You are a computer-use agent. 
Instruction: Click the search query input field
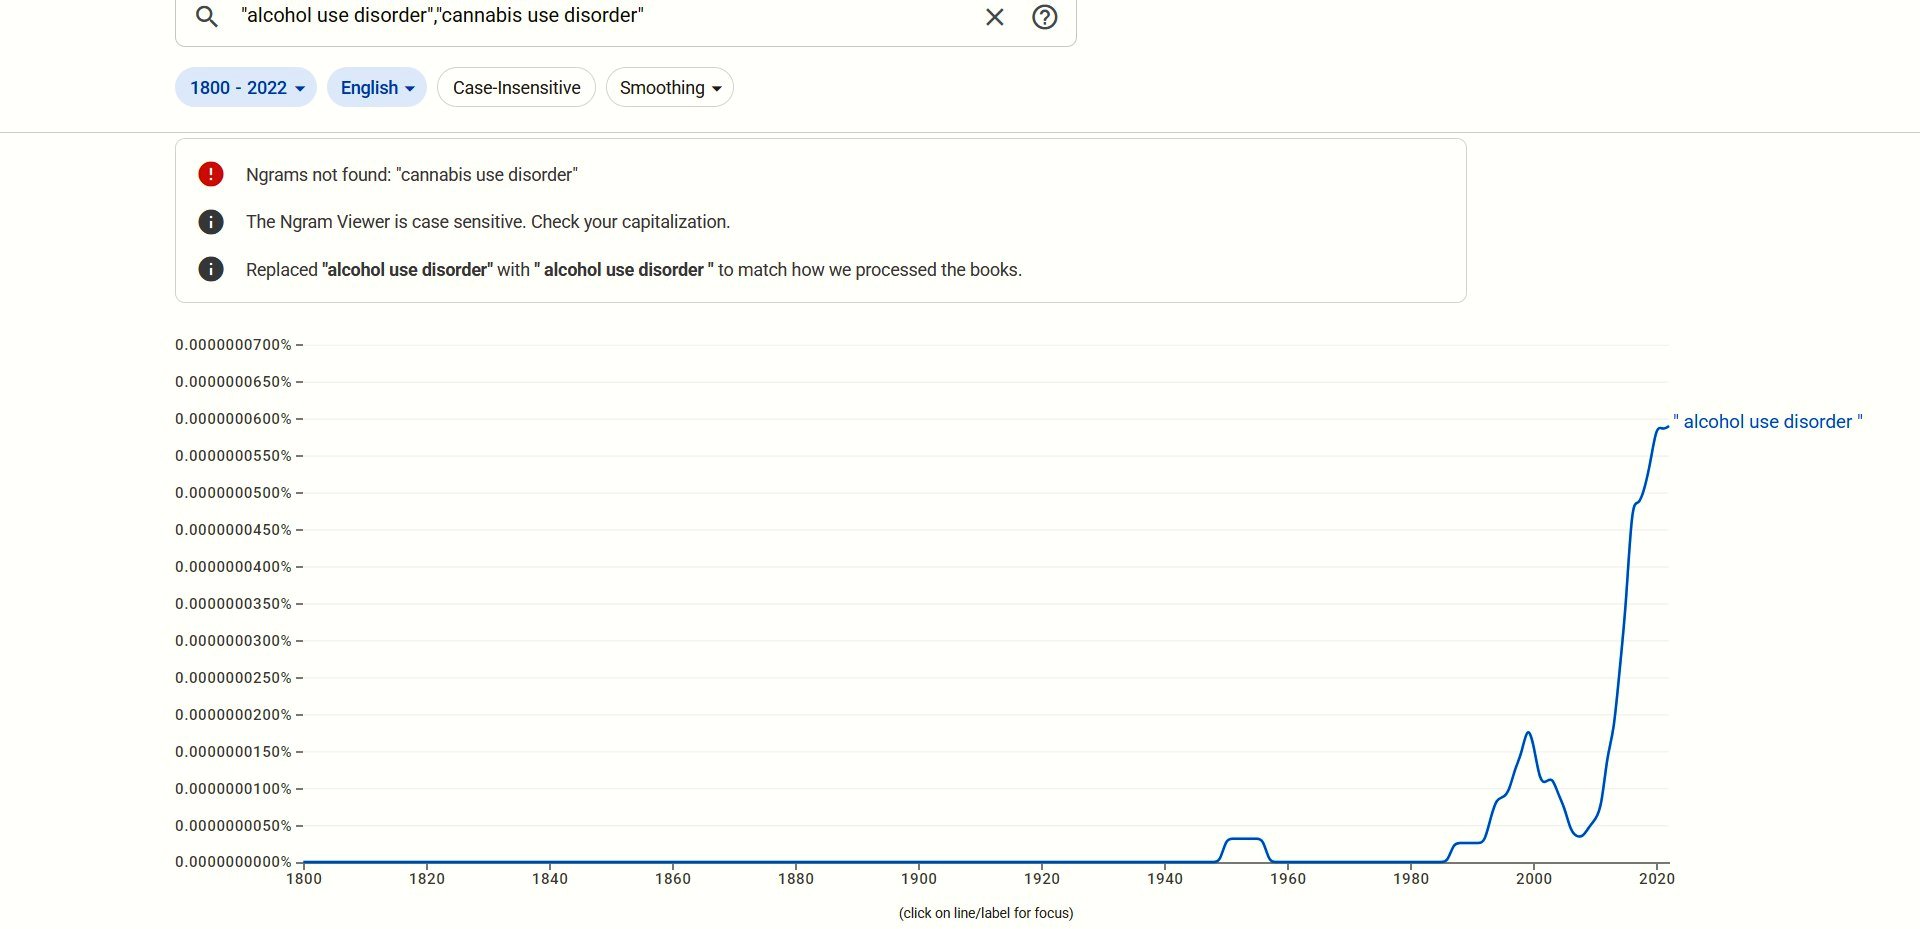(600, 17)
